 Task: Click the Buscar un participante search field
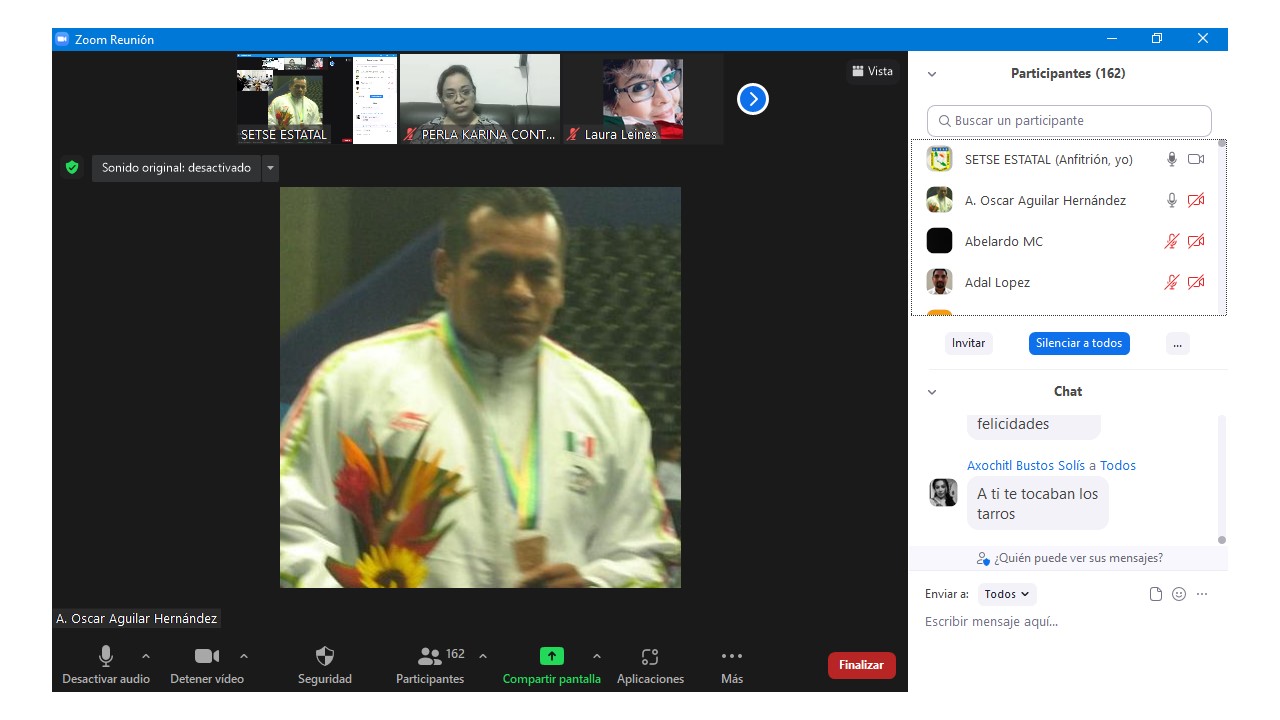click(x=1069, y=121)
